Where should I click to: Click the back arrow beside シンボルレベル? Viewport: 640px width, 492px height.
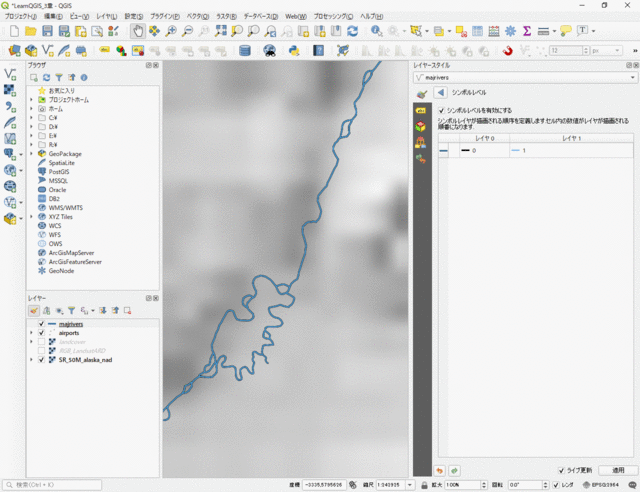[439, 92]
